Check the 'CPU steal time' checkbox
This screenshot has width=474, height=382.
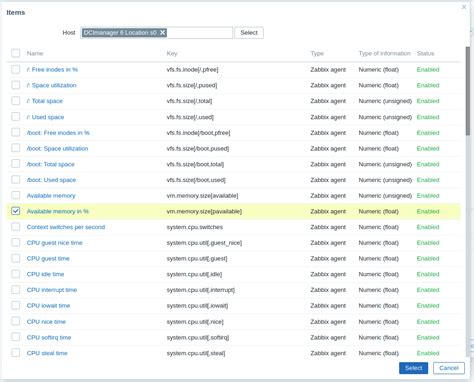(16, 353)
